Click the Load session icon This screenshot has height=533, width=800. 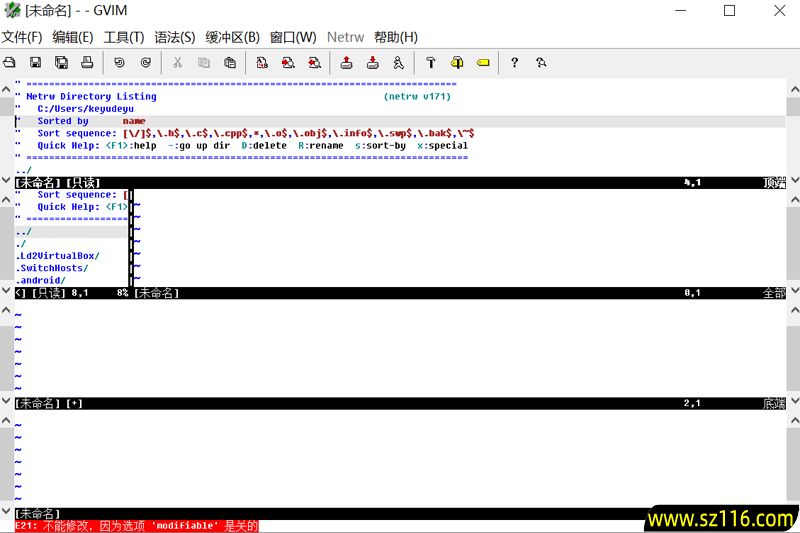(346, 62)
